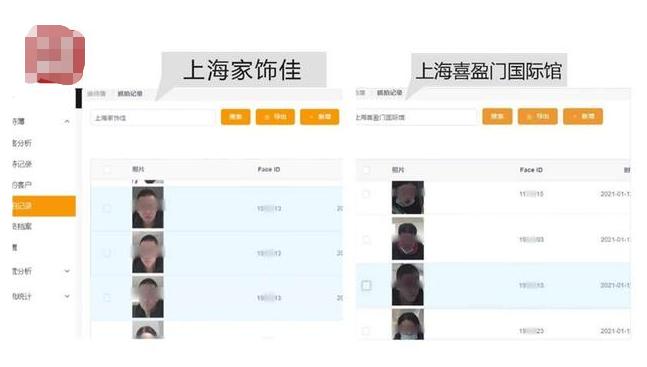Open the second full face photo in the left table

coord(148,252)
